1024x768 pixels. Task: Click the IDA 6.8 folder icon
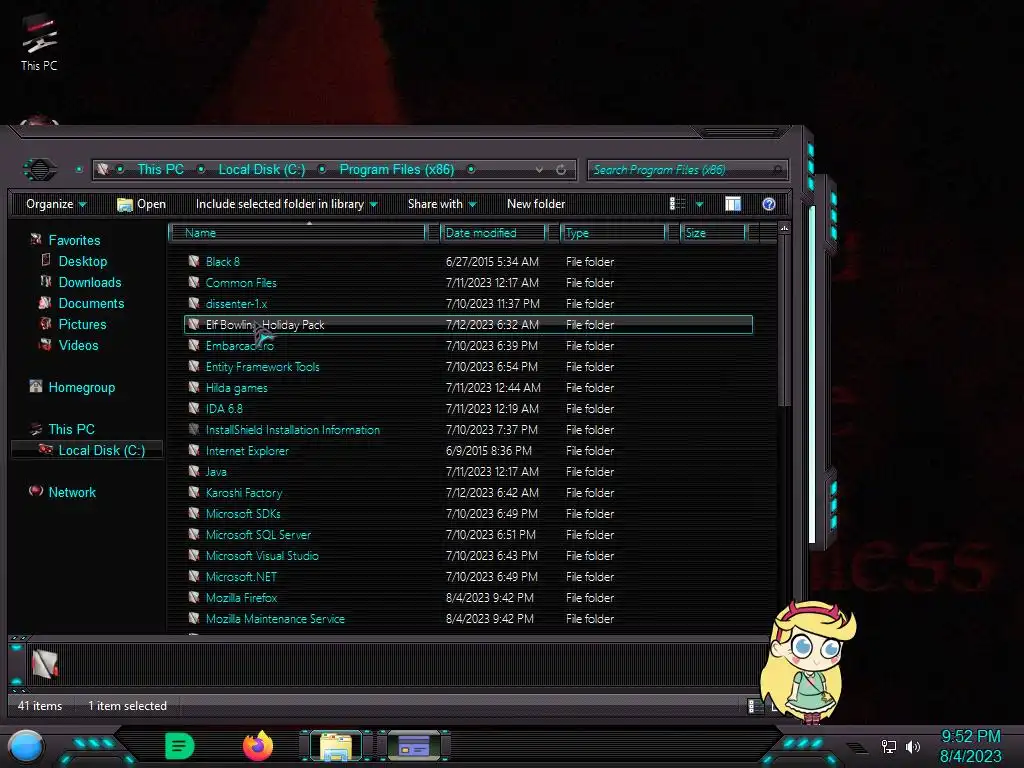(194, 408)
